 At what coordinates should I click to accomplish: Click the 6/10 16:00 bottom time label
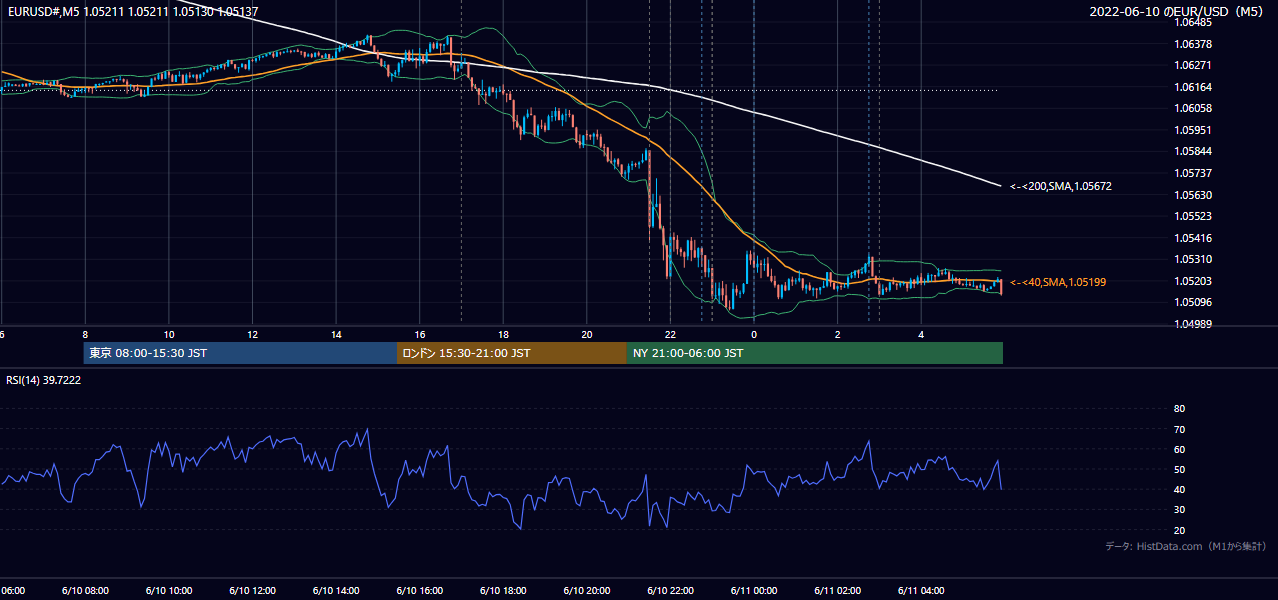(420, 590)
